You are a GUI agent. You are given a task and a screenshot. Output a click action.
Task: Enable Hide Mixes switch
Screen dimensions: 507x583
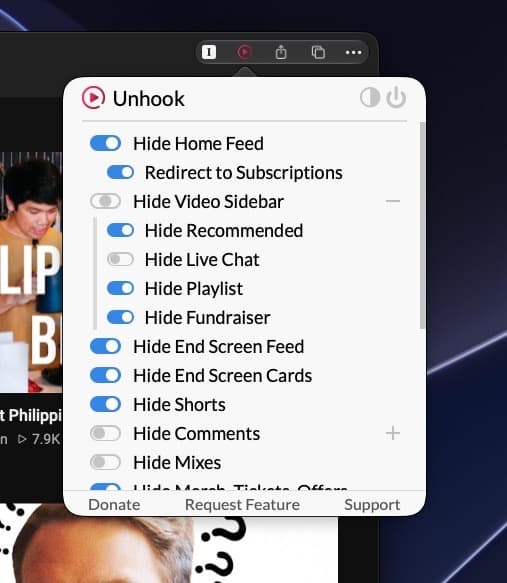coord(106,462)
